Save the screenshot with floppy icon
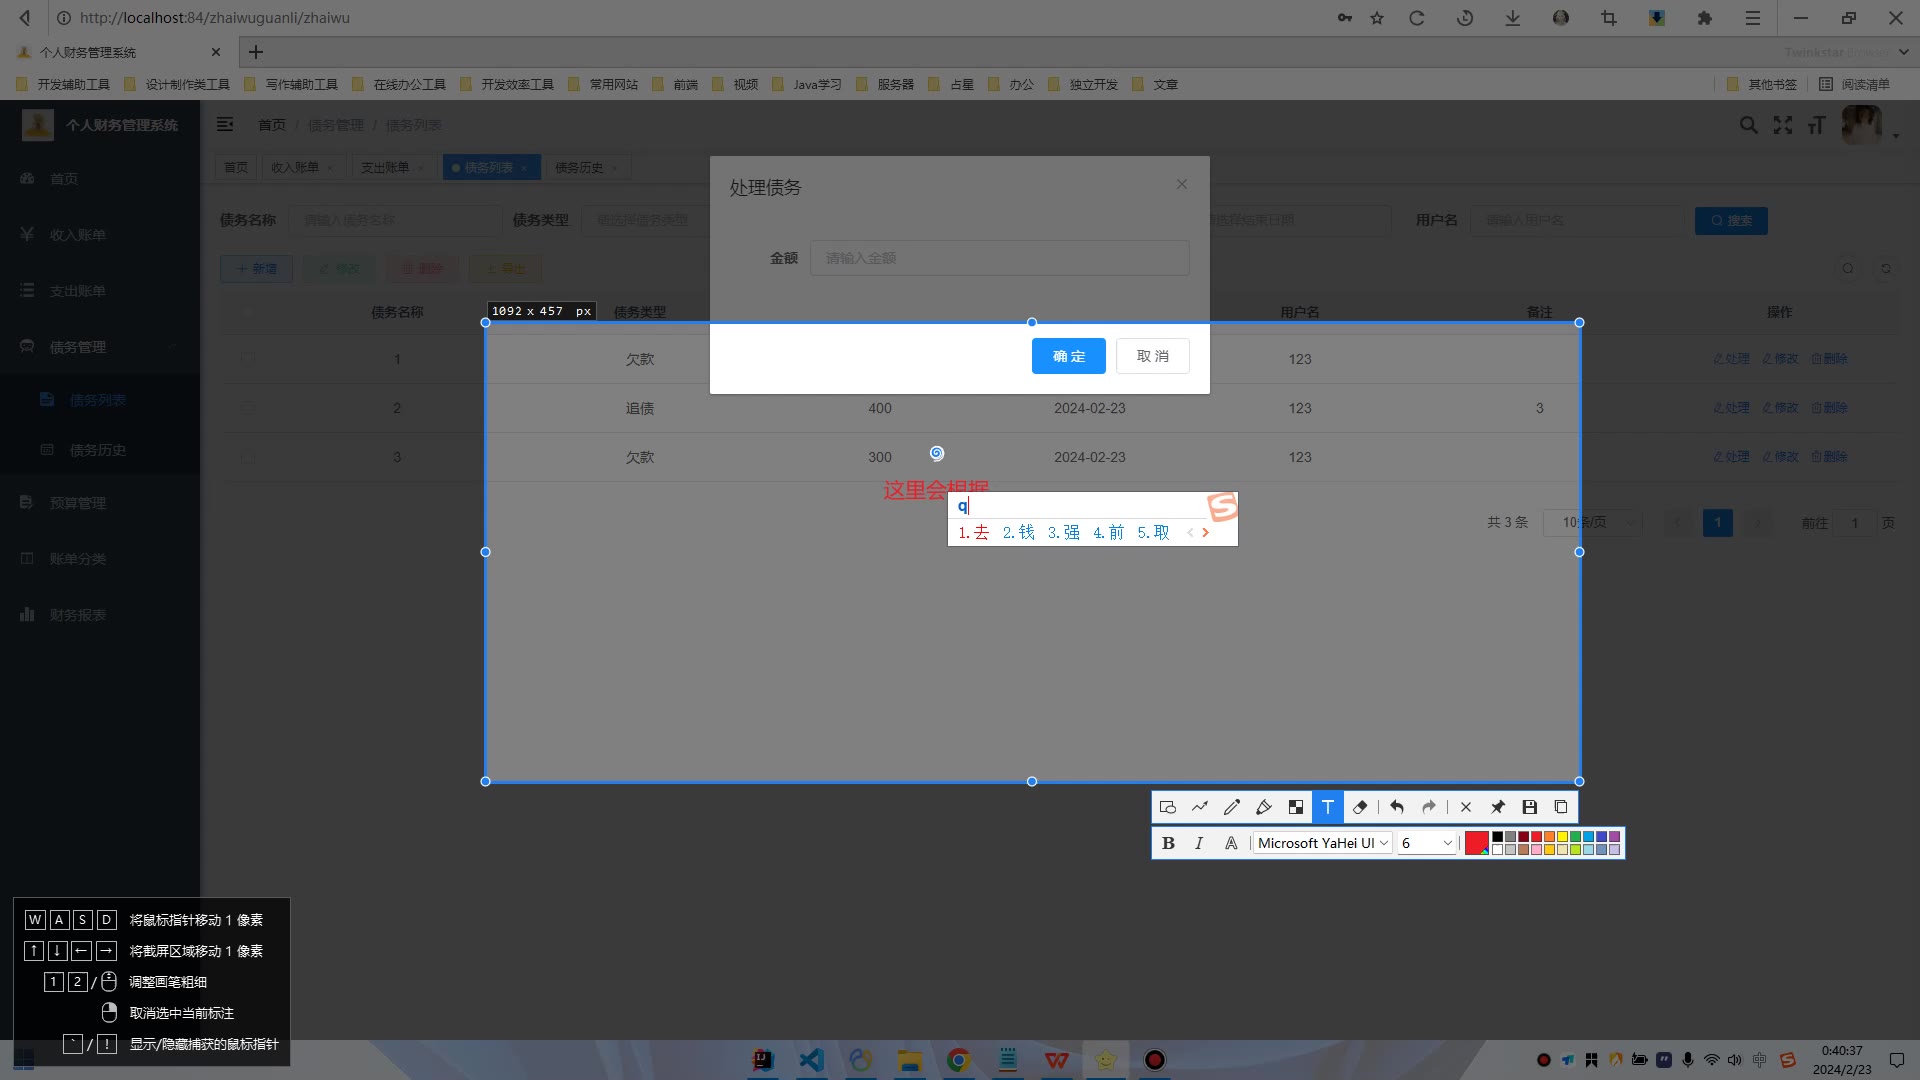The width and height of the screenshot is (1920, 1080). [x=1529, y=807]
